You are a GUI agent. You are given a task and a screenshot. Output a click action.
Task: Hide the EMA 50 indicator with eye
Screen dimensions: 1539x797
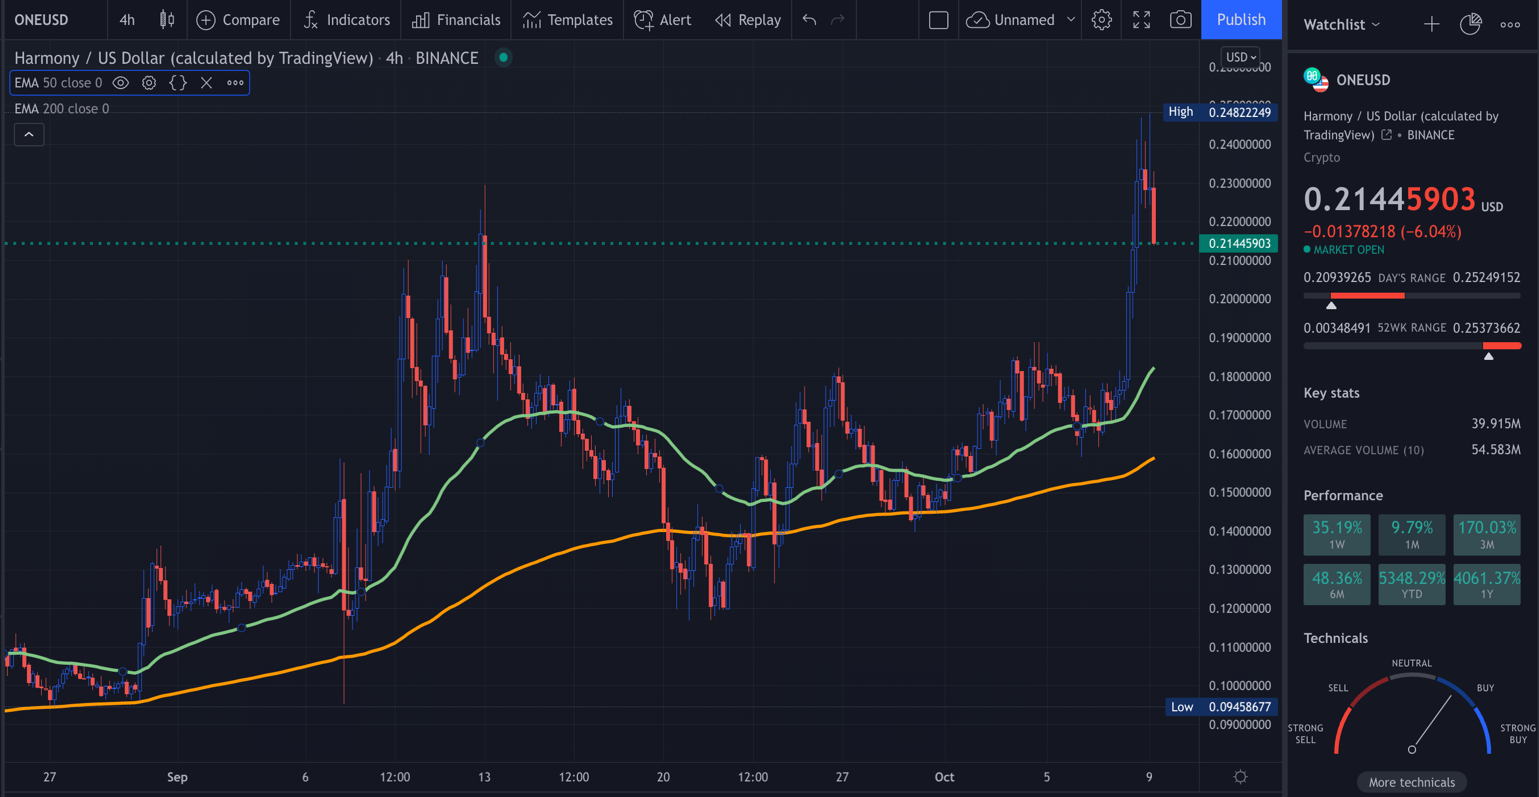[x=121, y=83]
